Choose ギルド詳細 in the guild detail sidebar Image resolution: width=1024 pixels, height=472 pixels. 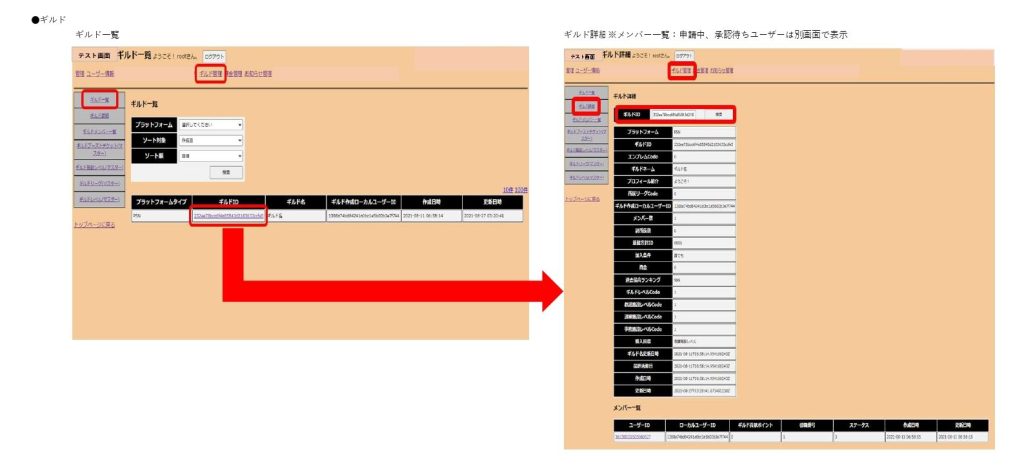pyautogui.click(x=585, y=106)
